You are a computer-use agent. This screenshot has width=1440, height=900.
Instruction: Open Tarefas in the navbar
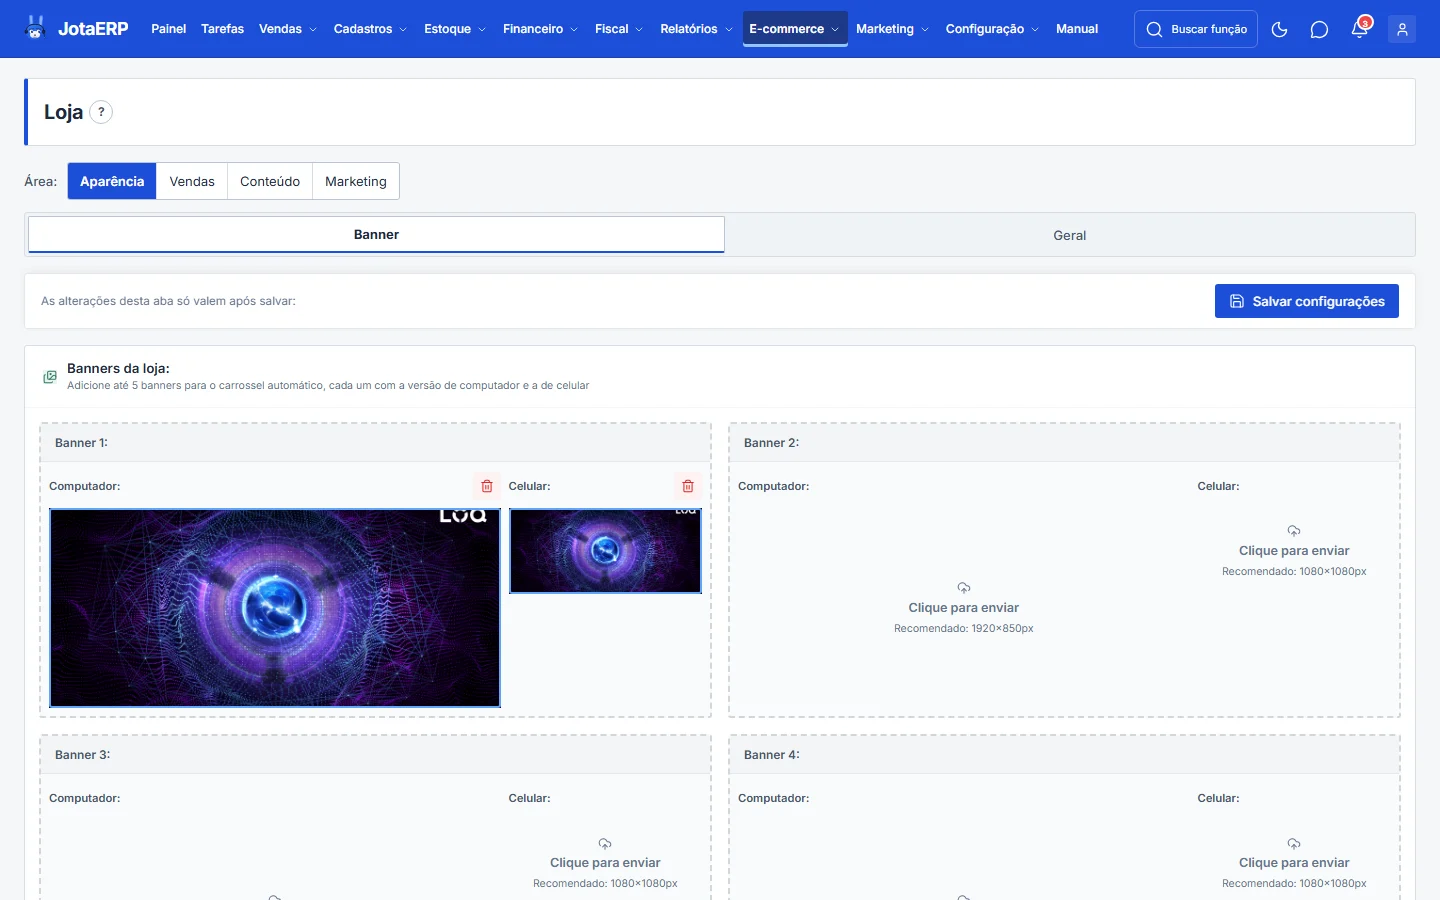click(x=222, y=29)
